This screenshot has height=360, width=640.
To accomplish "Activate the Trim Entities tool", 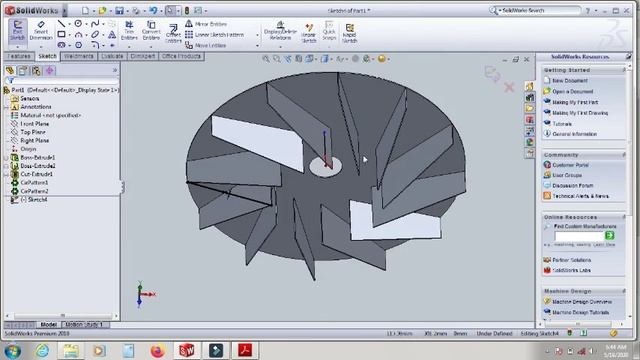I will [129, 31].
